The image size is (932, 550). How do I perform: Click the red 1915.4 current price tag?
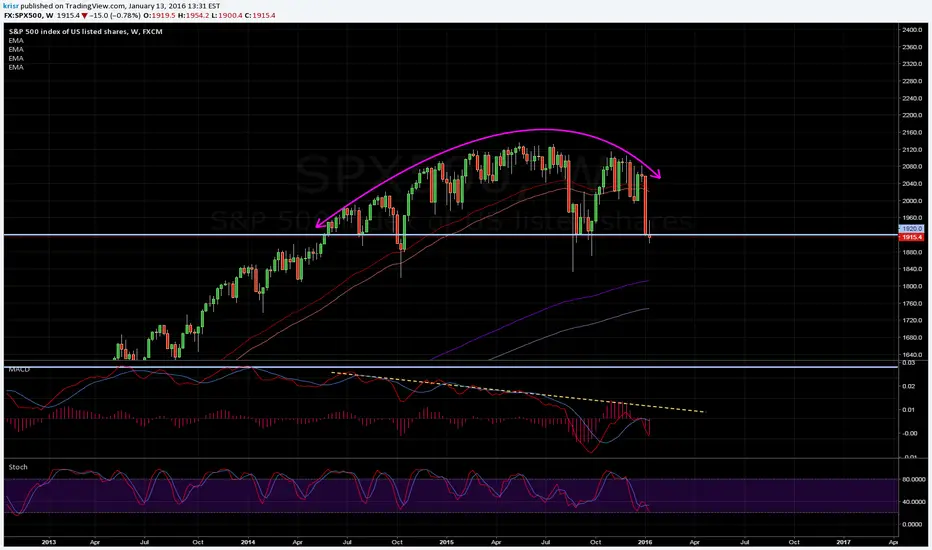click(x=911, y=237)
